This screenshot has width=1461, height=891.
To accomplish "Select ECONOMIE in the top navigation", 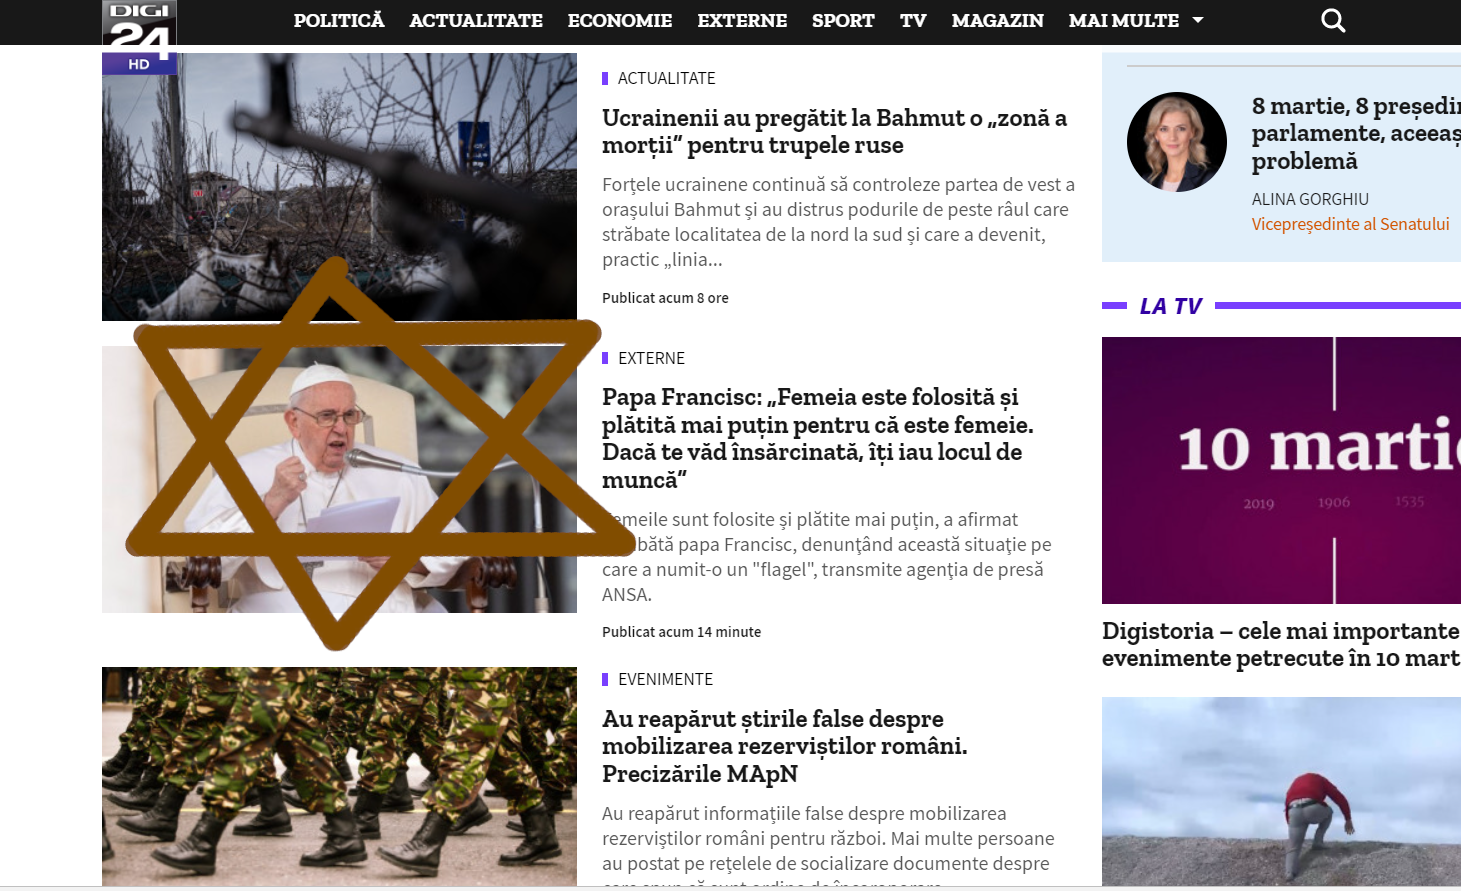I will [x=620, y=20].
